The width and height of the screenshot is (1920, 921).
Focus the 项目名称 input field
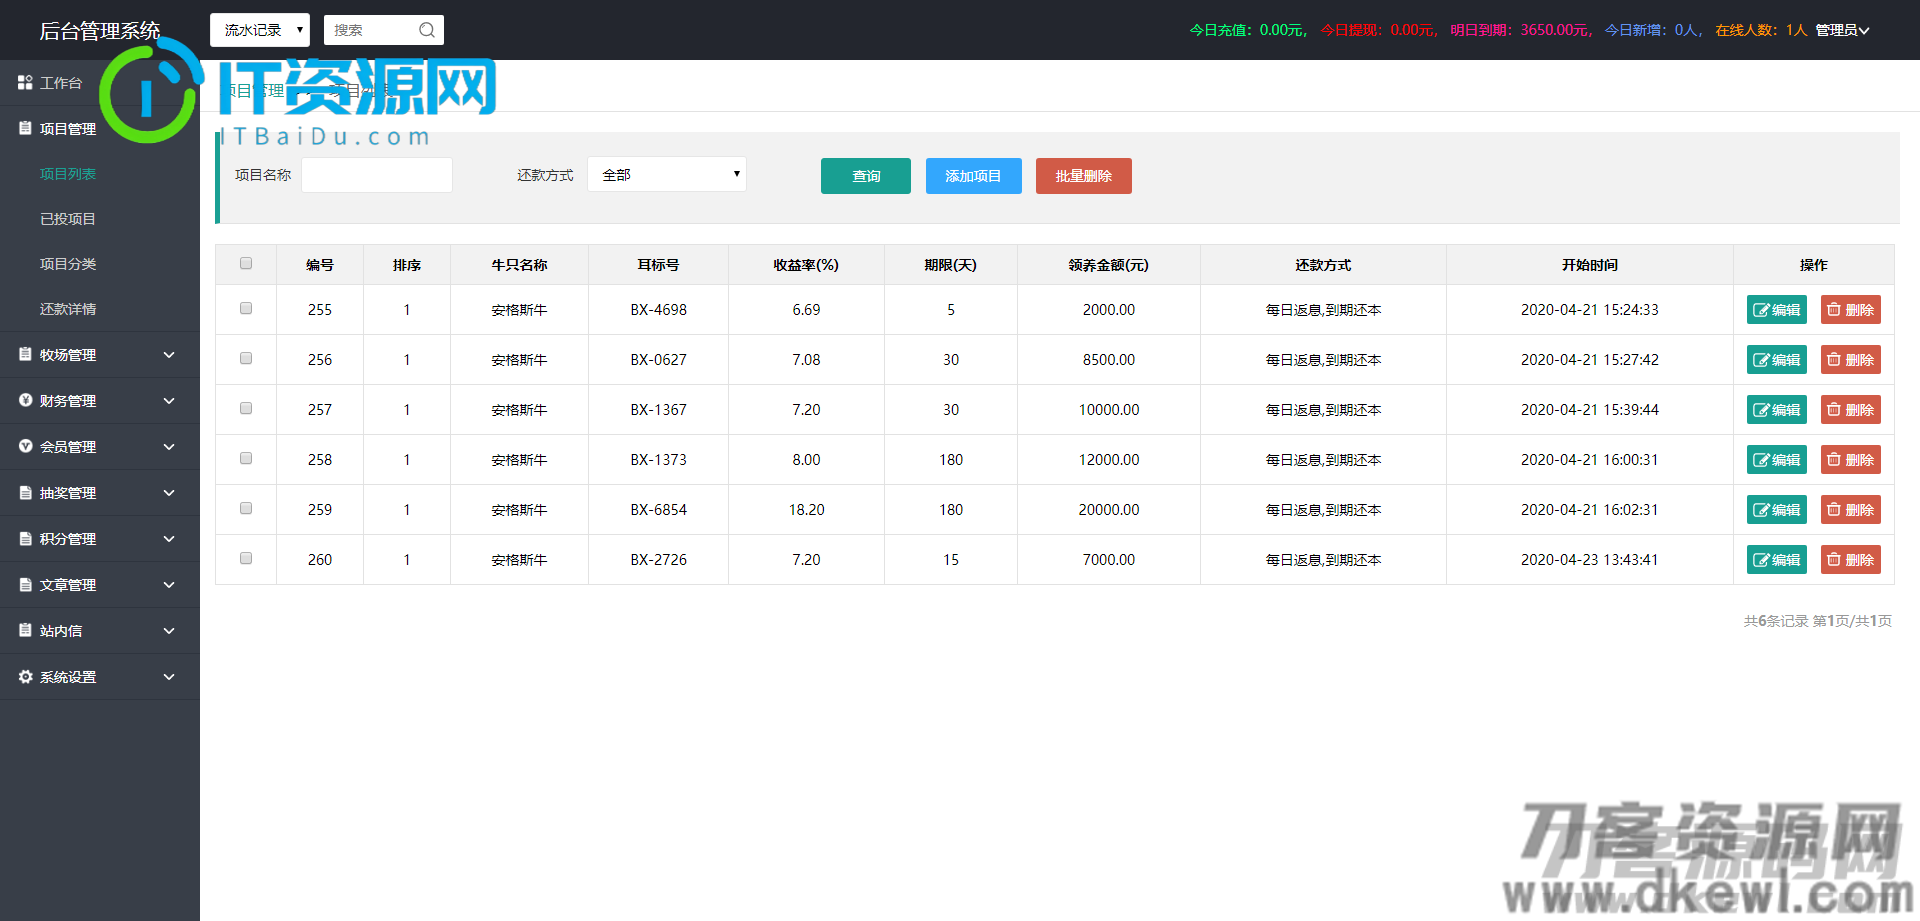377,175
